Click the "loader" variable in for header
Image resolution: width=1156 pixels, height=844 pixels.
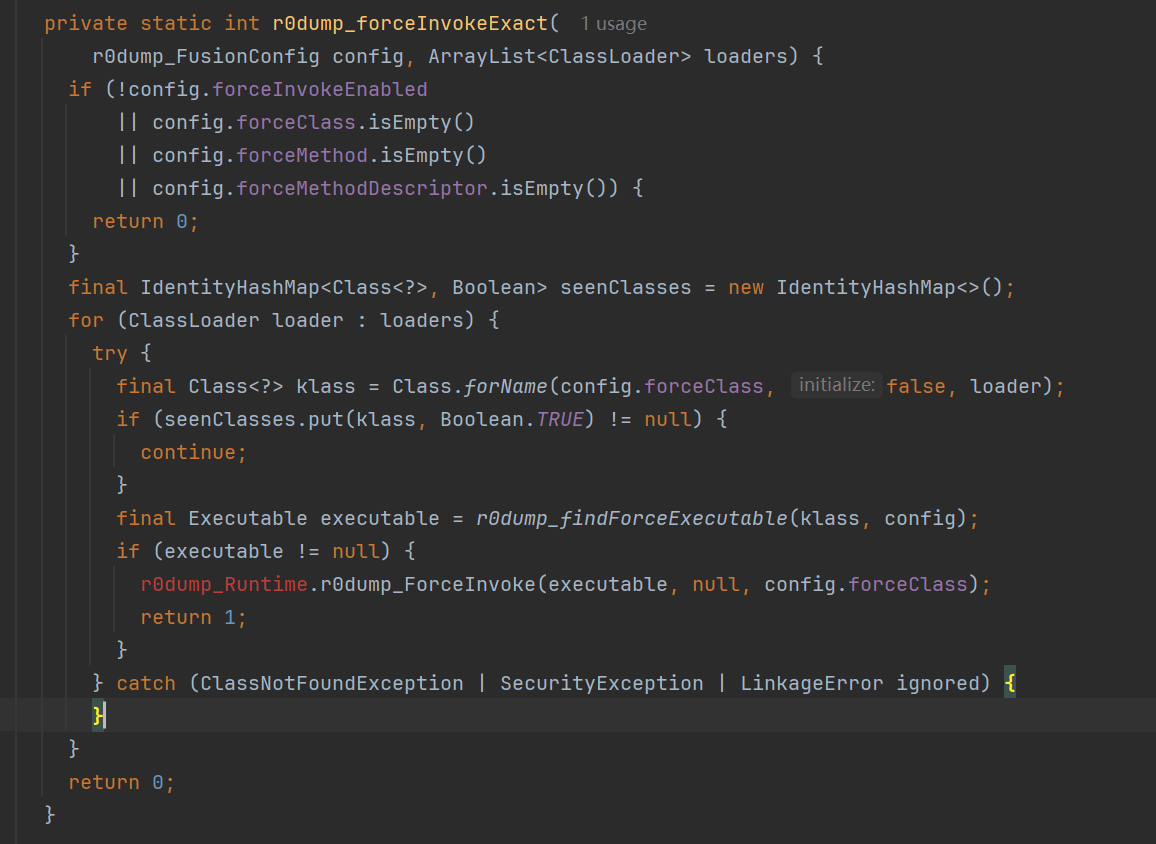(307, 321)
